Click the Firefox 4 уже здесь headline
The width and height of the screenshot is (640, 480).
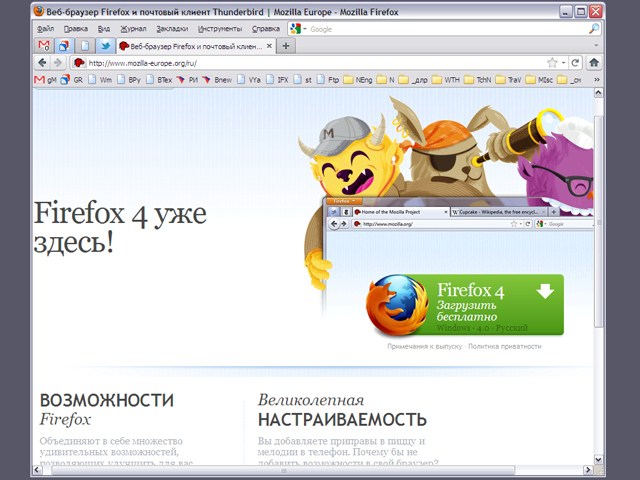click(x=120, y=227)
